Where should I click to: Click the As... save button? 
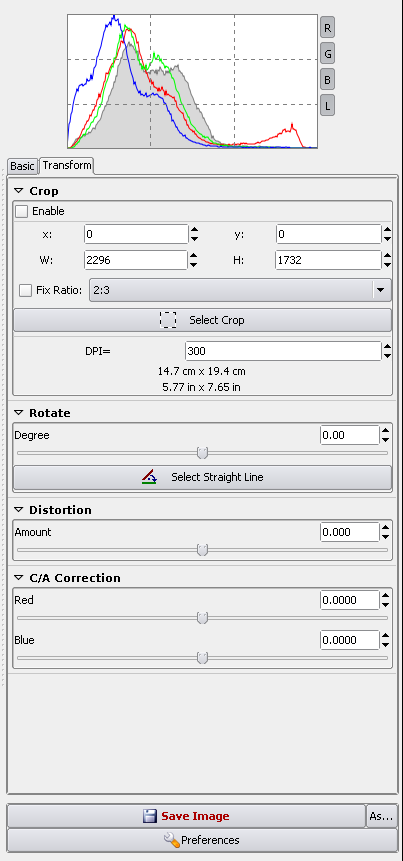[381, 816]
